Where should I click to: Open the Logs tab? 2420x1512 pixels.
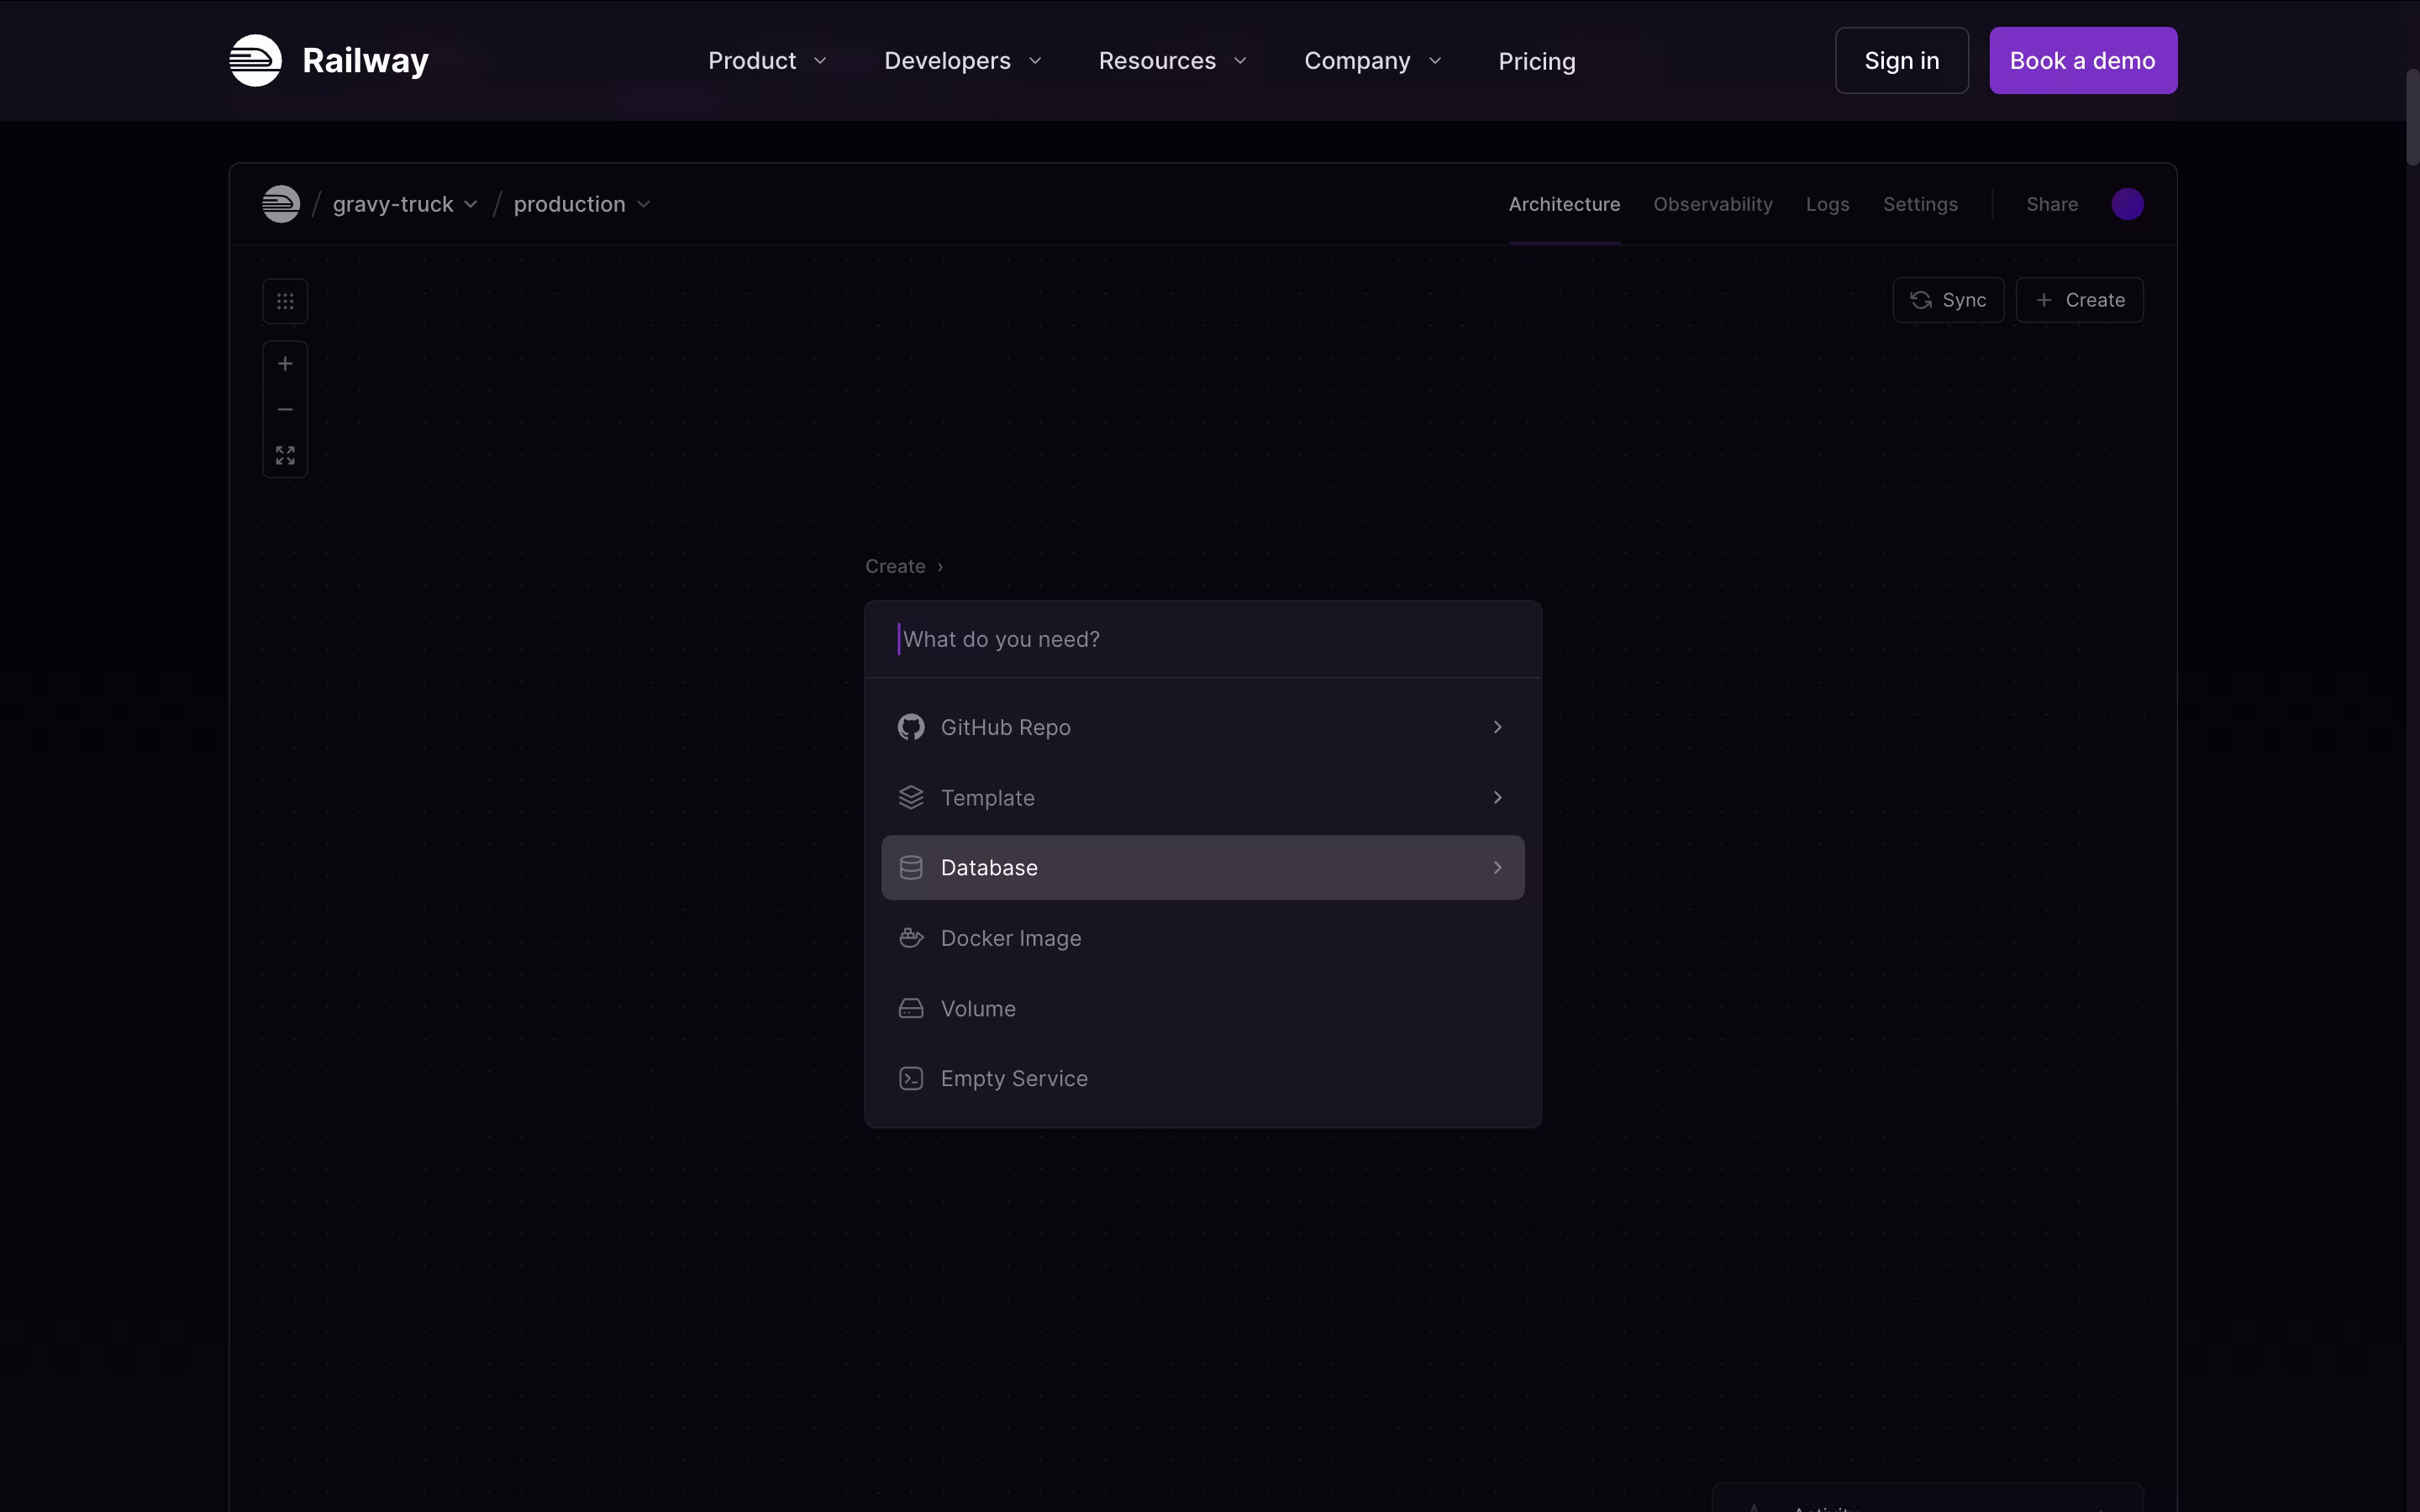click(x=1827, y=204)
